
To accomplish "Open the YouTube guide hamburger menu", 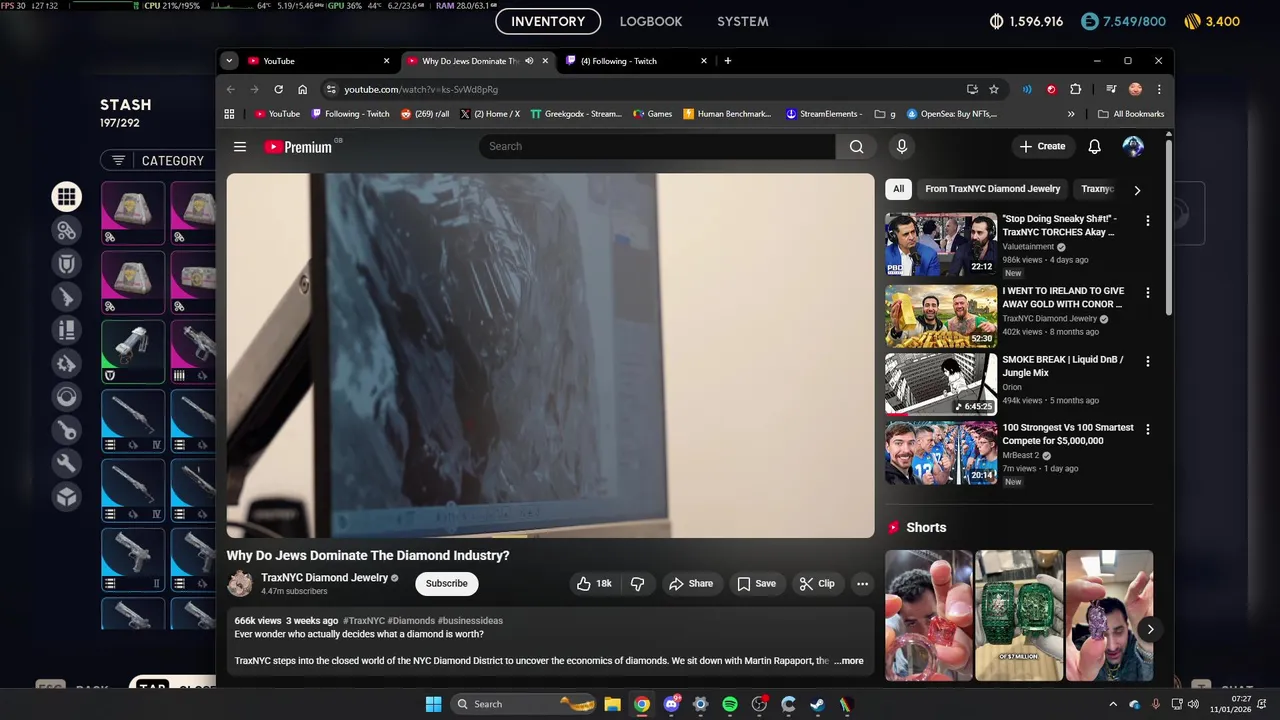I will pos(240,147).
